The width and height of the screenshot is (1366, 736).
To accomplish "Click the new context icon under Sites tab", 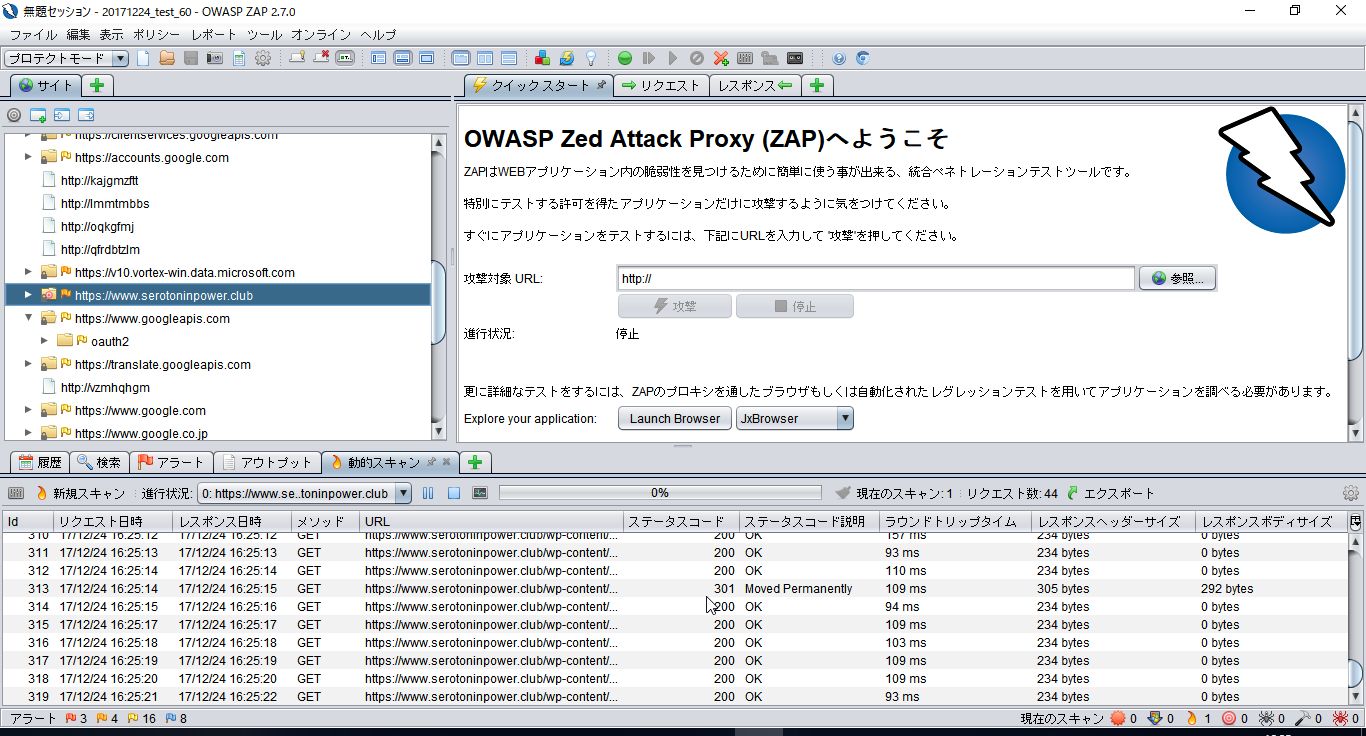I will (38, 115).
